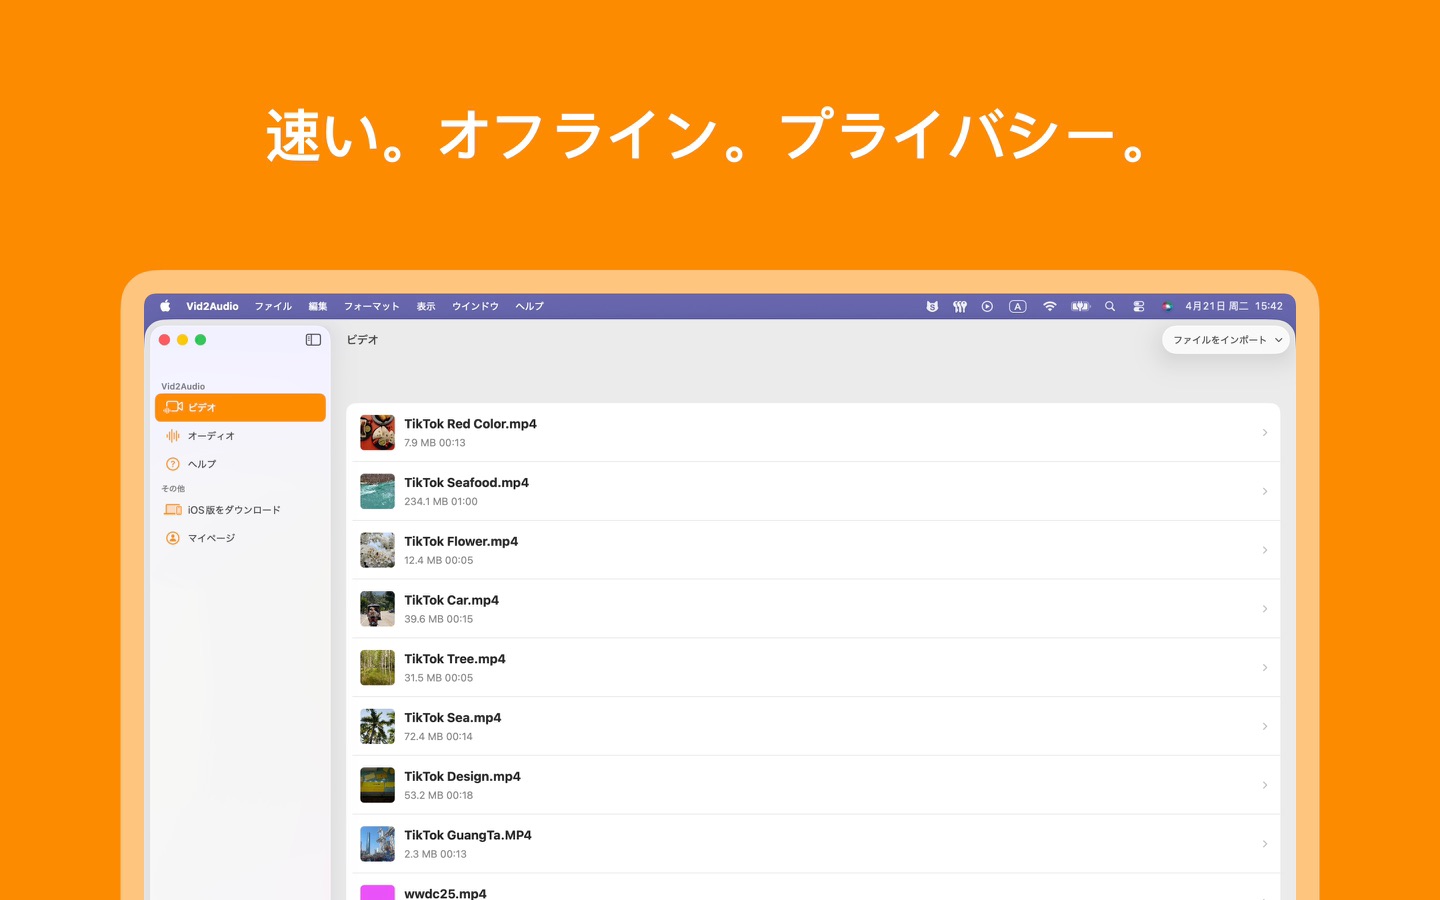Viewport: 1440px width, 900px height.
Task: Click TikTok Design.mp4 thumbnail
Action: [x=377, y=785]
